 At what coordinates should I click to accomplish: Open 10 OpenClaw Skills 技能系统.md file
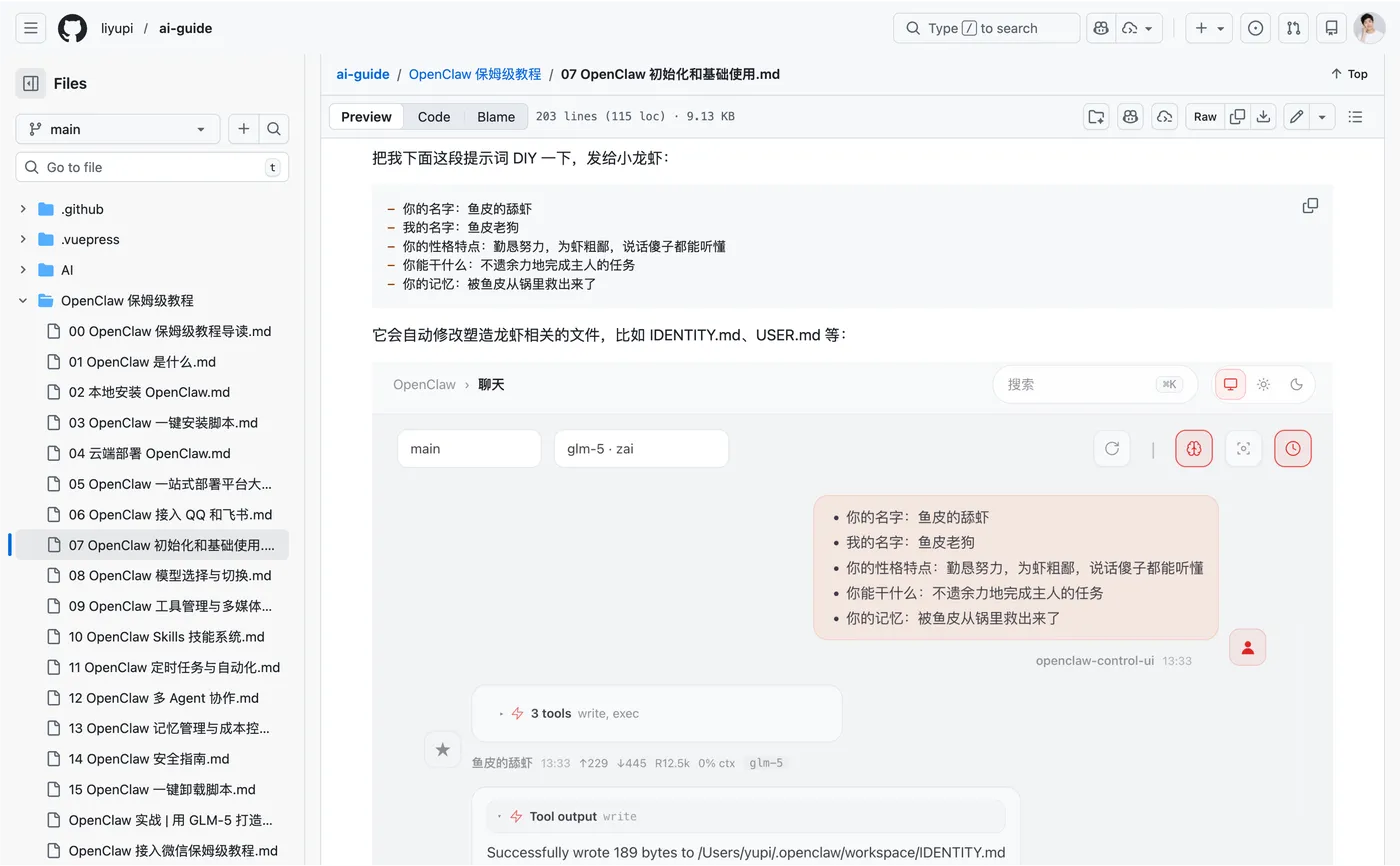[168, 636]
